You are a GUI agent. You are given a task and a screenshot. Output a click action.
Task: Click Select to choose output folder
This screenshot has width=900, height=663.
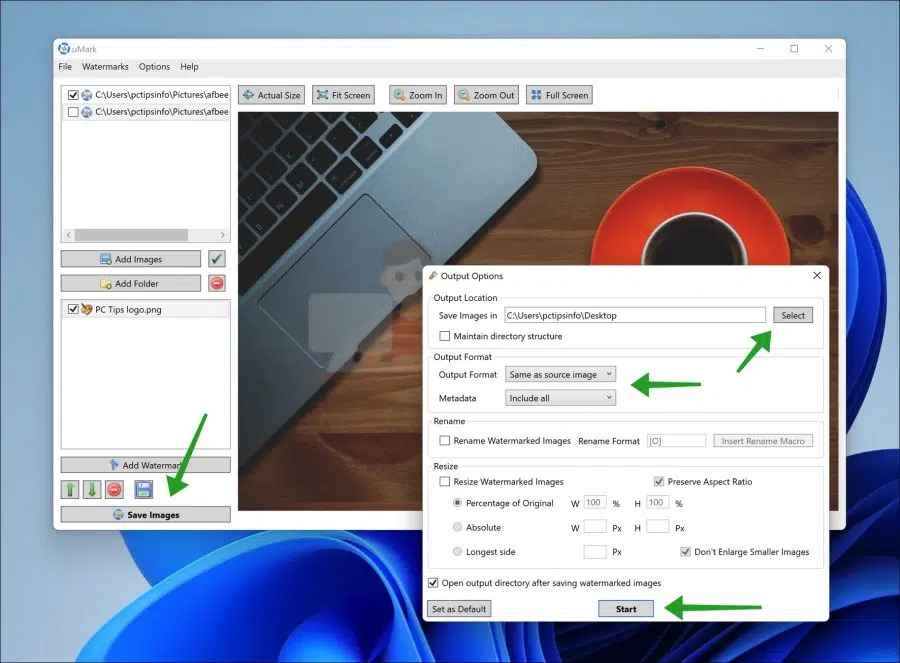coord(793,315)
